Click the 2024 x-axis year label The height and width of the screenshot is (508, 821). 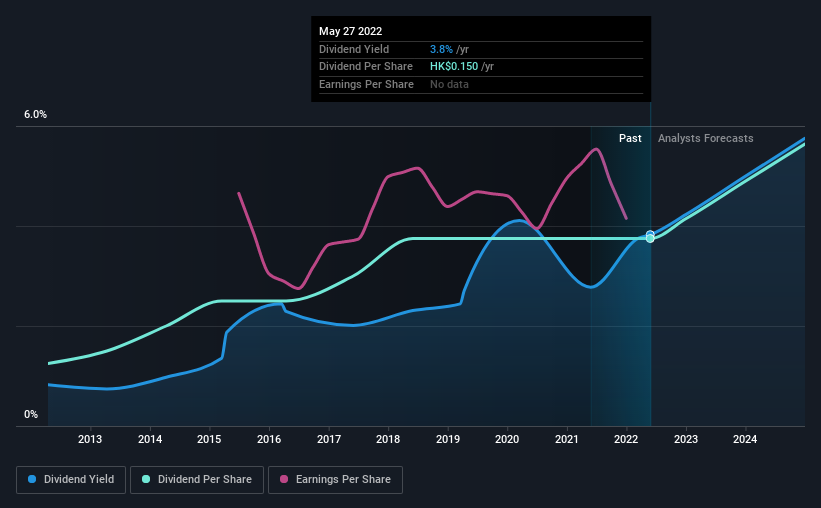(745, 439)
